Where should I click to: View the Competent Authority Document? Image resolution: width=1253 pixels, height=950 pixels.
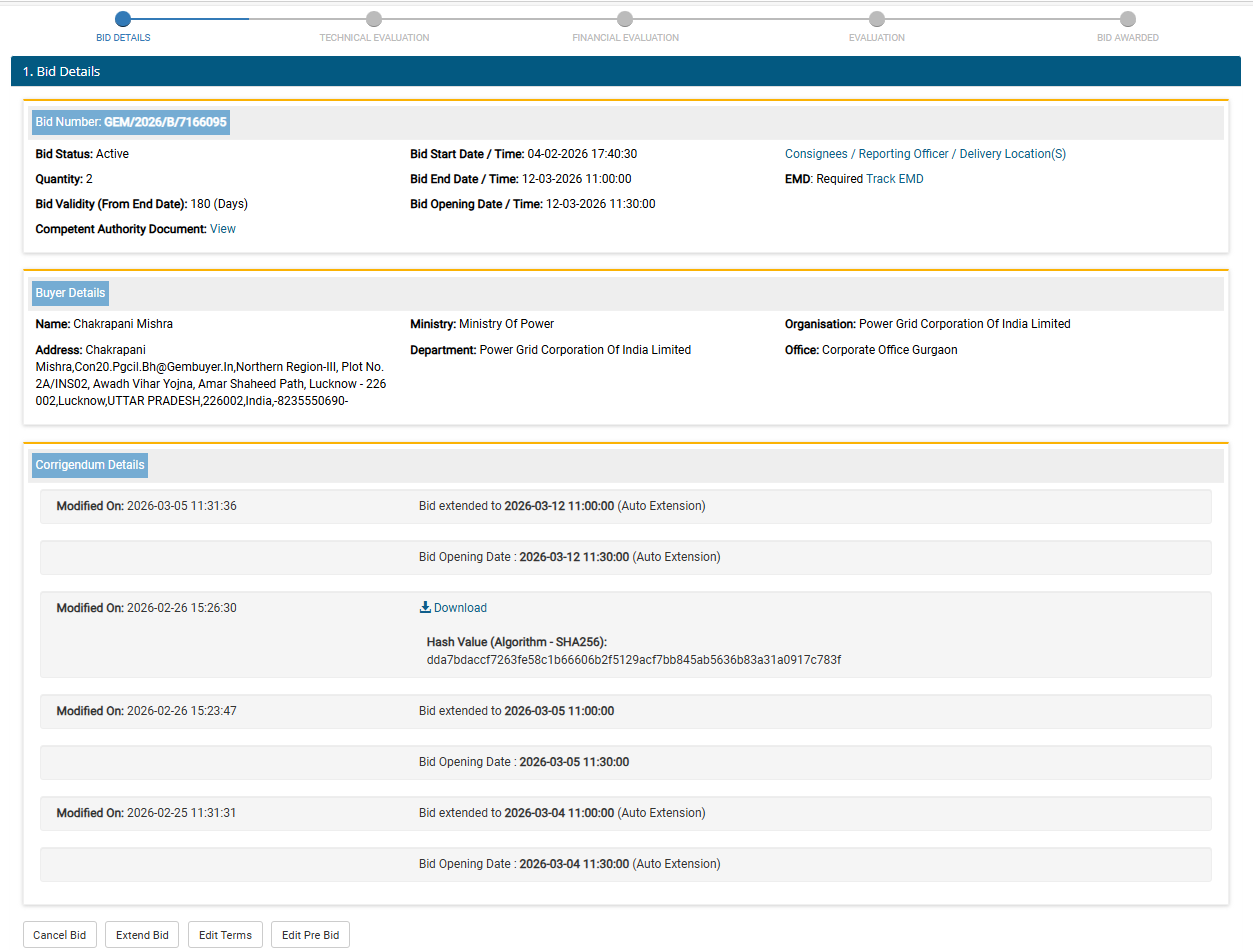click(223, 229)
